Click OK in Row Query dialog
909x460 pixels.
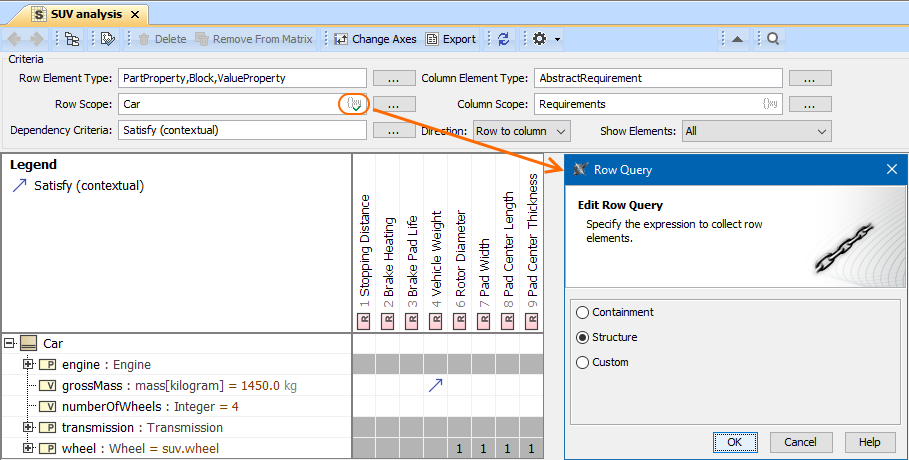click(x=734, y=442)
